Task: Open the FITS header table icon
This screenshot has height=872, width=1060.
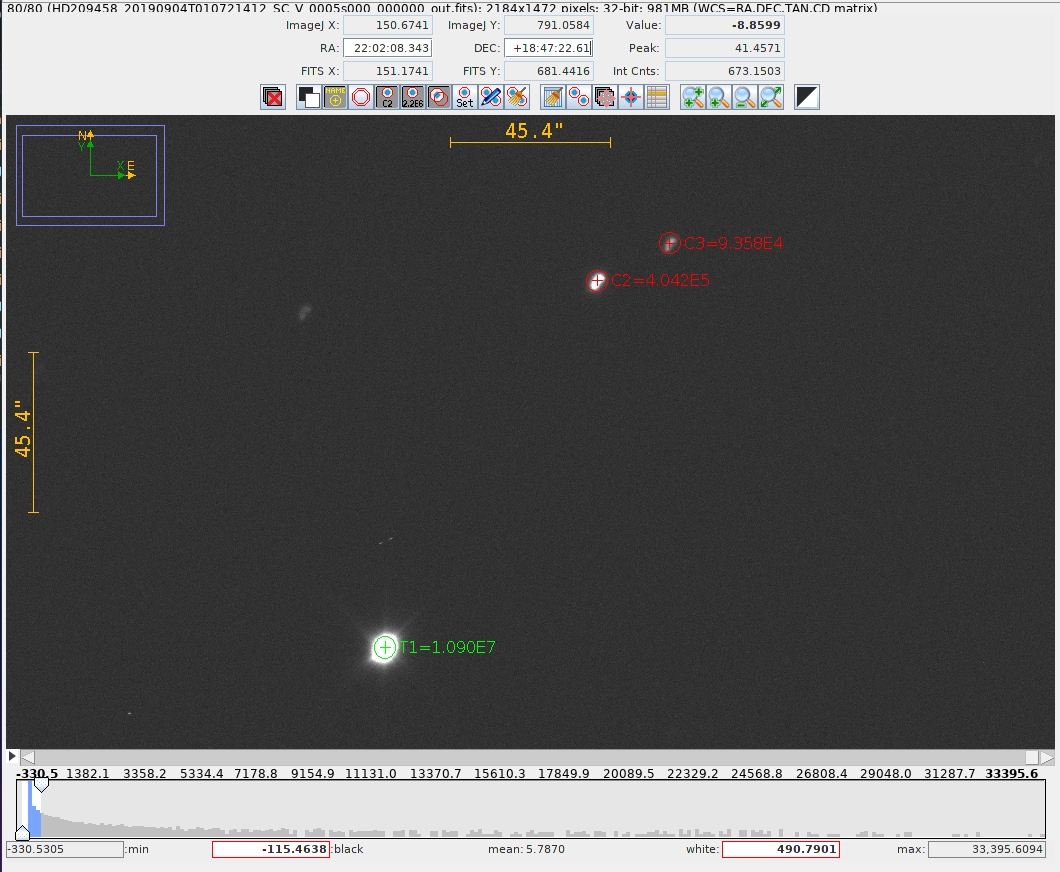Action: pos(657,97)
